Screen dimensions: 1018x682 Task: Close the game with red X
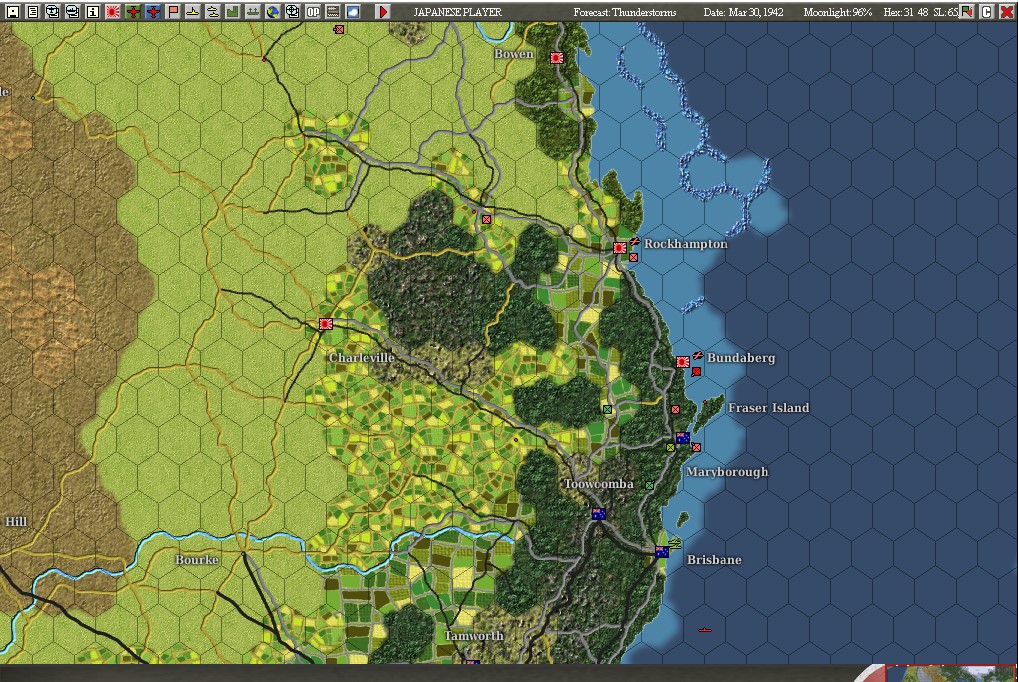(x=1006, y=12)
